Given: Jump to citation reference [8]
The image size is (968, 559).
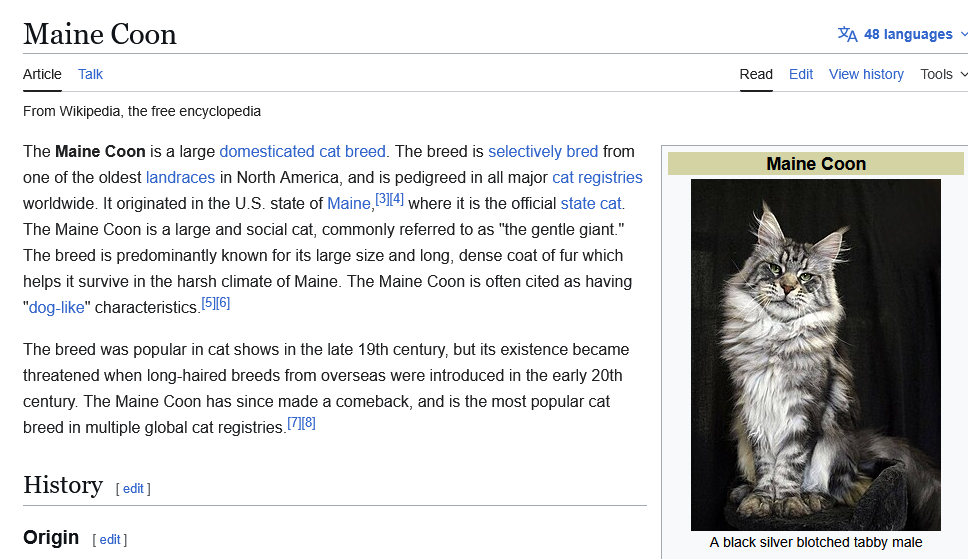Looking at the screenshot, I should (x=309, y=423).
